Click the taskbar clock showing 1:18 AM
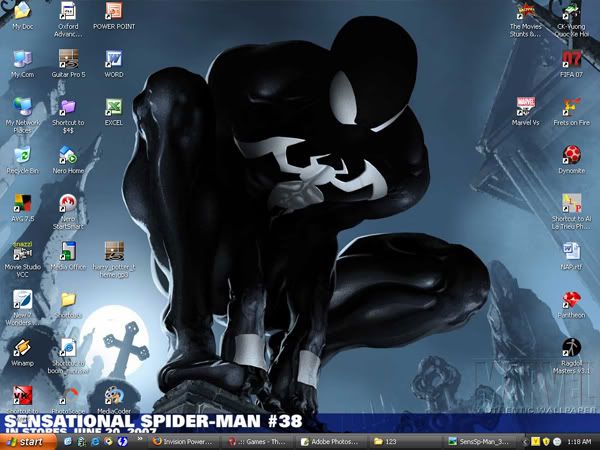Screen dimensions: 600x450 pos(577,441)
